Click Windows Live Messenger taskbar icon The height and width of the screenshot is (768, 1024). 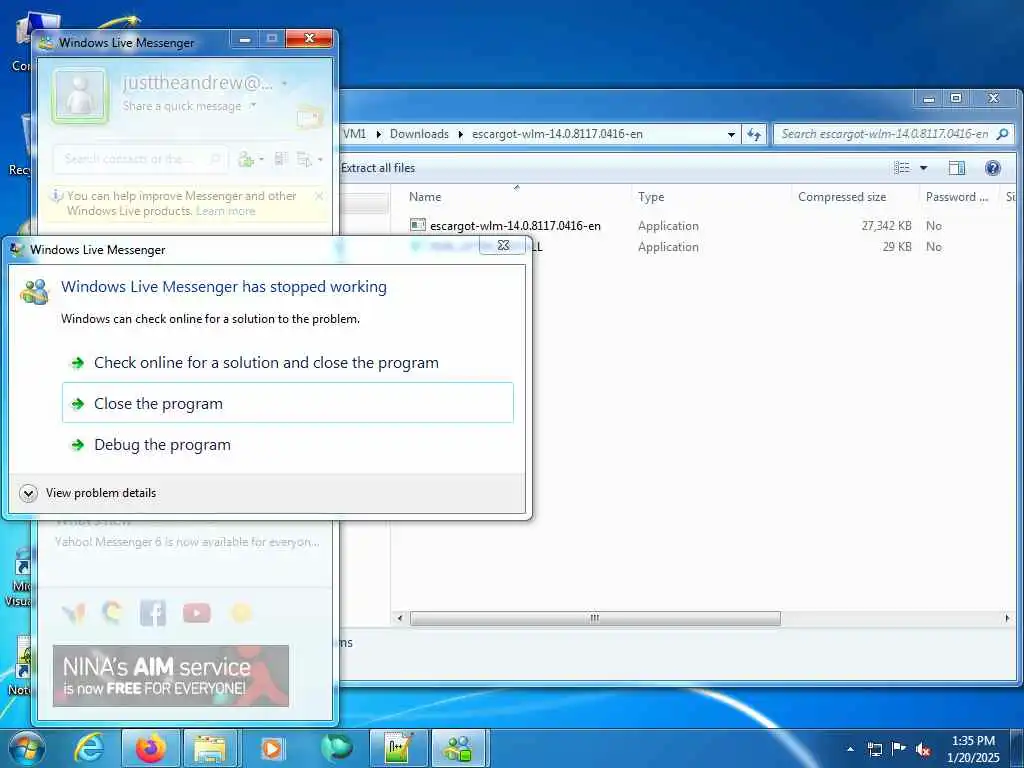(x=458, y=748)
